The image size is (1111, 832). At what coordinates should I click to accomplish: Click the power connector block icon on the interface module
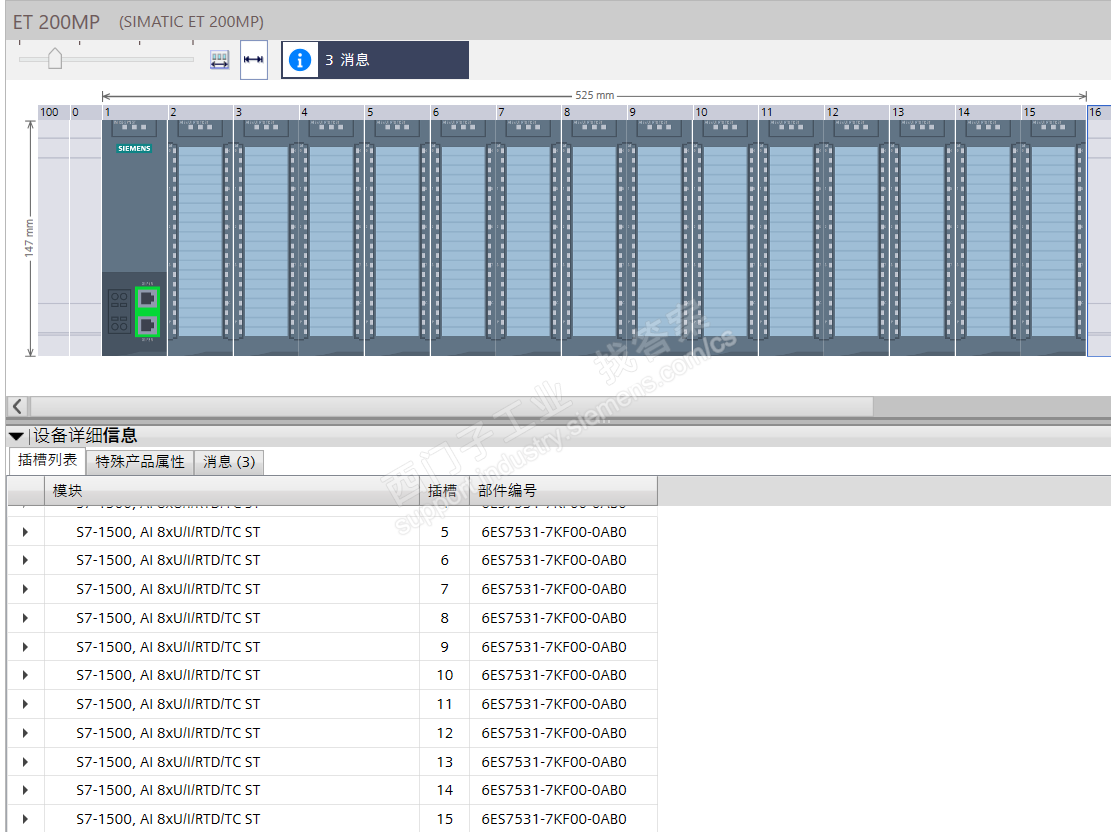coord(118,311)
